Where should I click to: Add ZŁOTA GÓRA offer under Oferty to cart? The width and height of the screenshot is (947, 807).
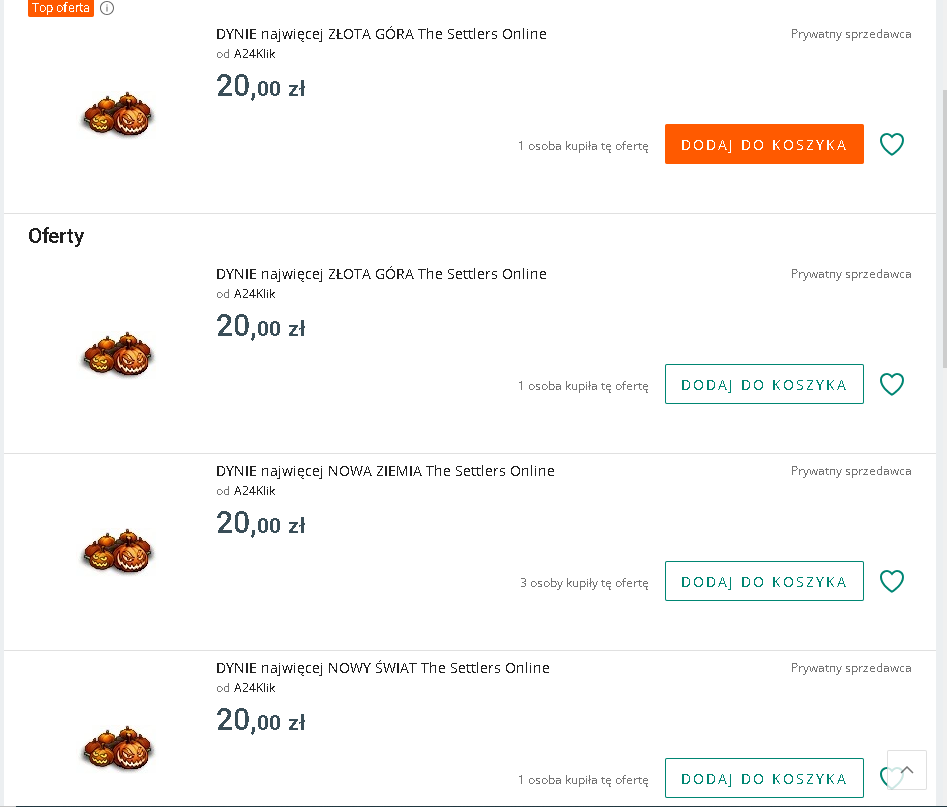point(764,384)
